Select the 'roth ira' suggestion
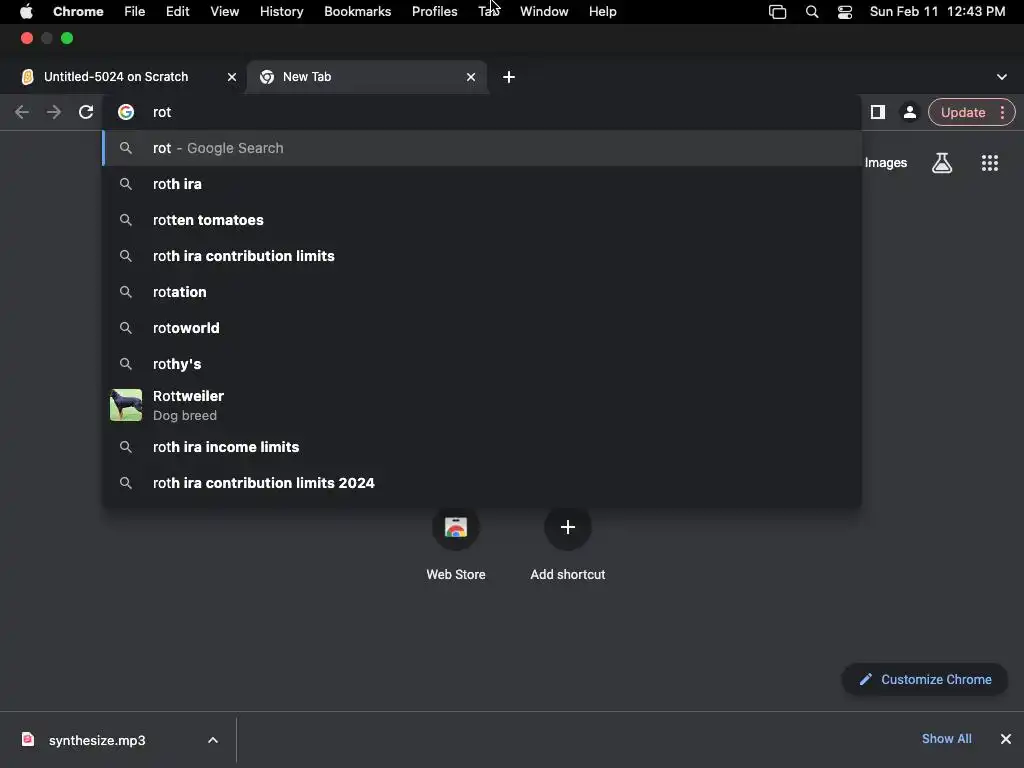The height and width of the screenshot is (768, 1024). click(x=482, y=184)
